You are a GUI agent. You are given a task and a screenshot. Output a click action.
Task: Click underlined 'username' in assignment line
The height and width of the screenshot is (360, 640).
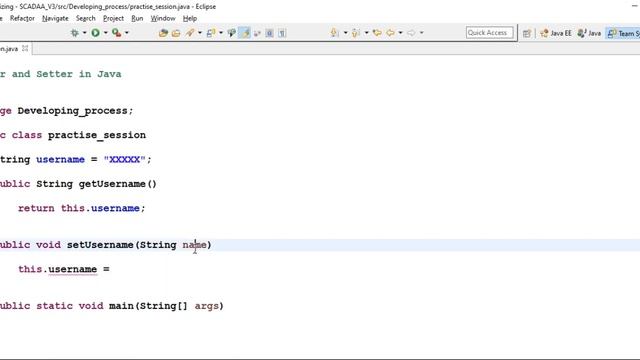(x=73, y=269)
